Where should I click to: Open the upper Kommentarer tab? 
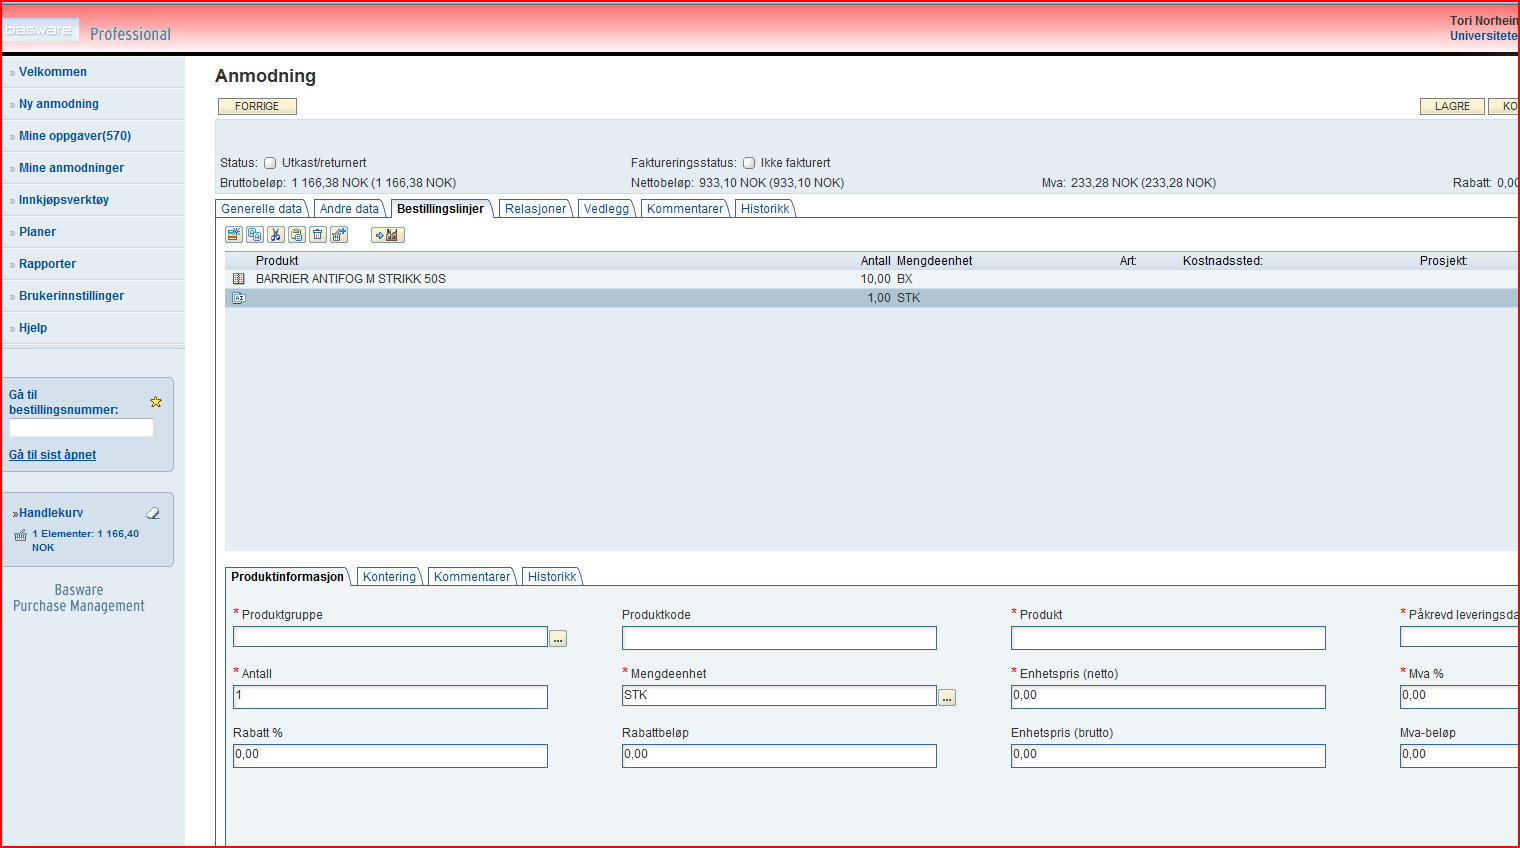point(685,209)
